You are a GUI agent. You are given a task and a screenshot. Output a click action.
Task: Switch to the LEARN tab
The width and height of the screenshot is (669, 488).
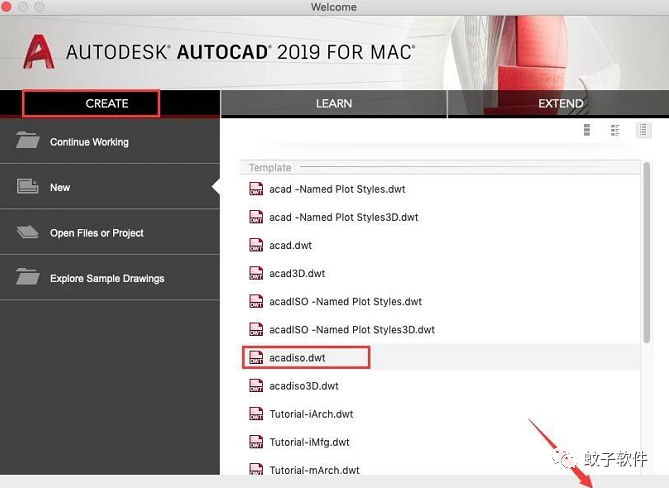334,103
